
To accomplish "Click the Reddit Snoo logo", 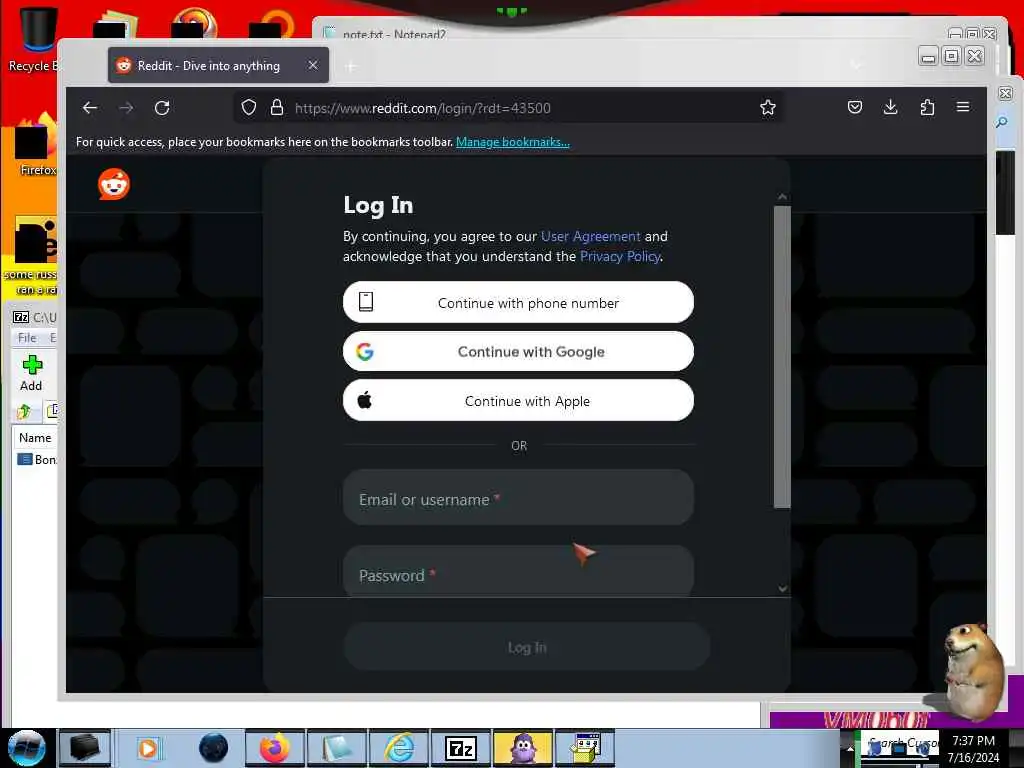I will tap(114, 184).
